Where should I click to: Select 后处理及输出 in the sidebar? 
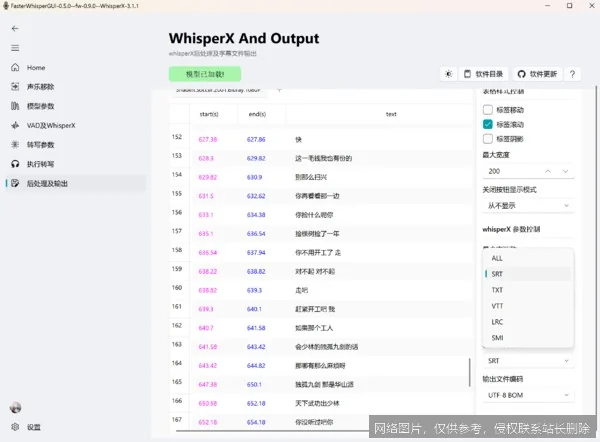pos(76,183)
